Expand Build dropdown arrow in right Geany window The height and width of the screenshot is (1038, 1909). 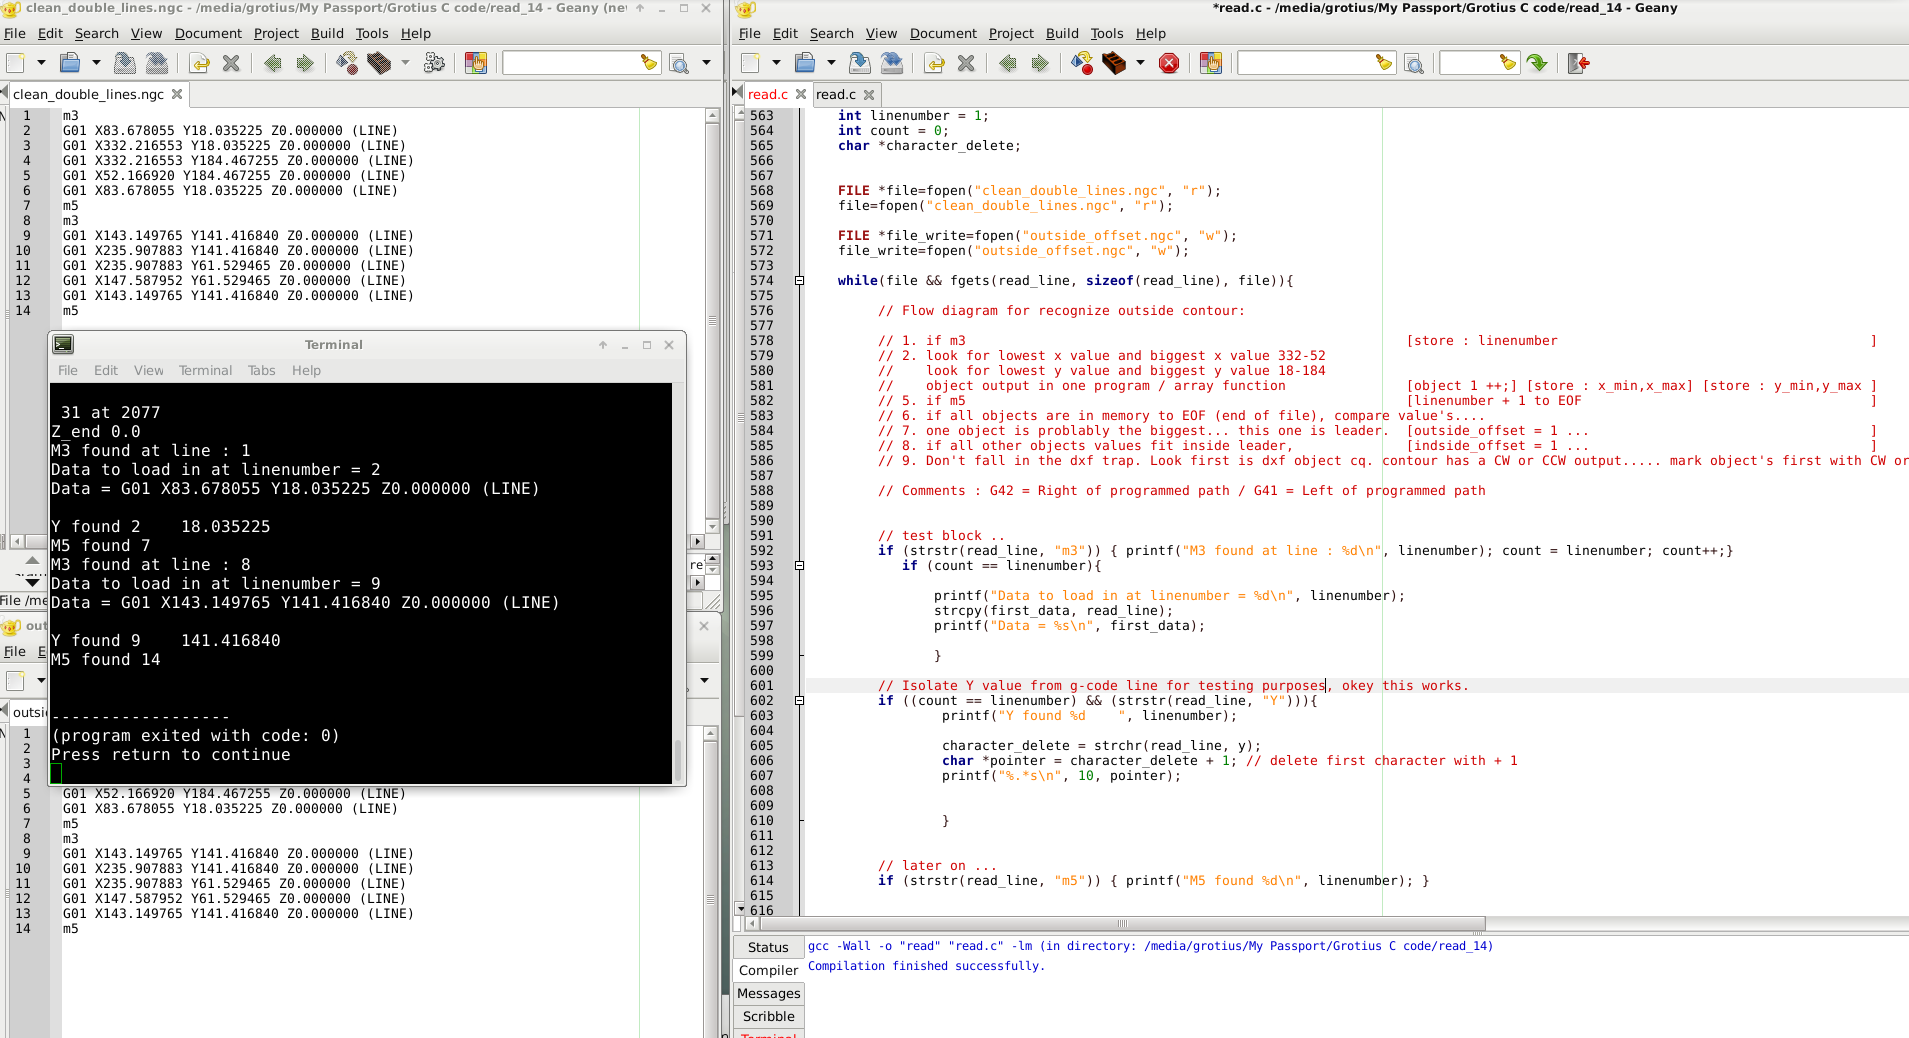[1140, 63]
